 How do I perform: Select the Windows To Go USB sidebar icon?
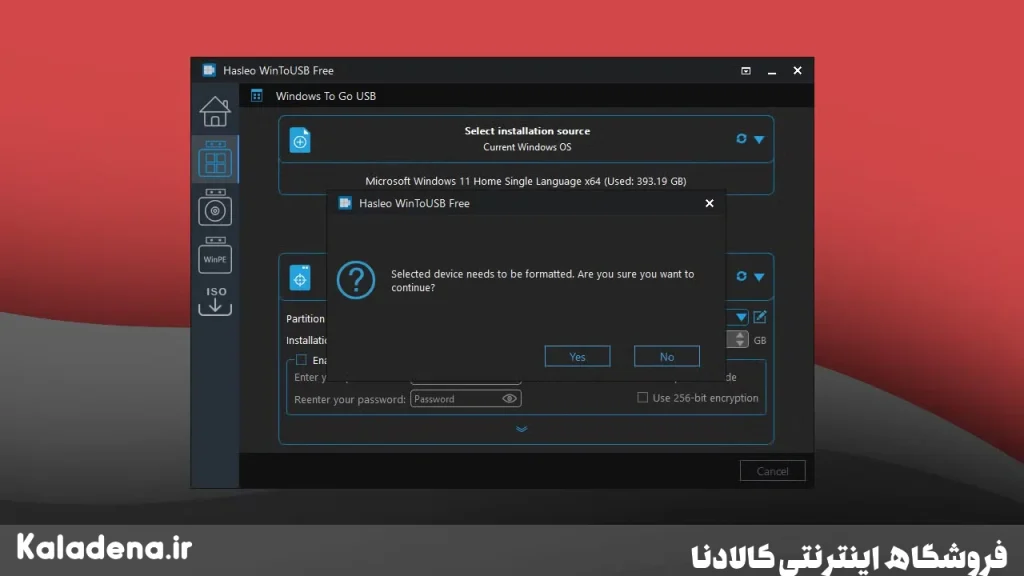click(x=215, y=159)
